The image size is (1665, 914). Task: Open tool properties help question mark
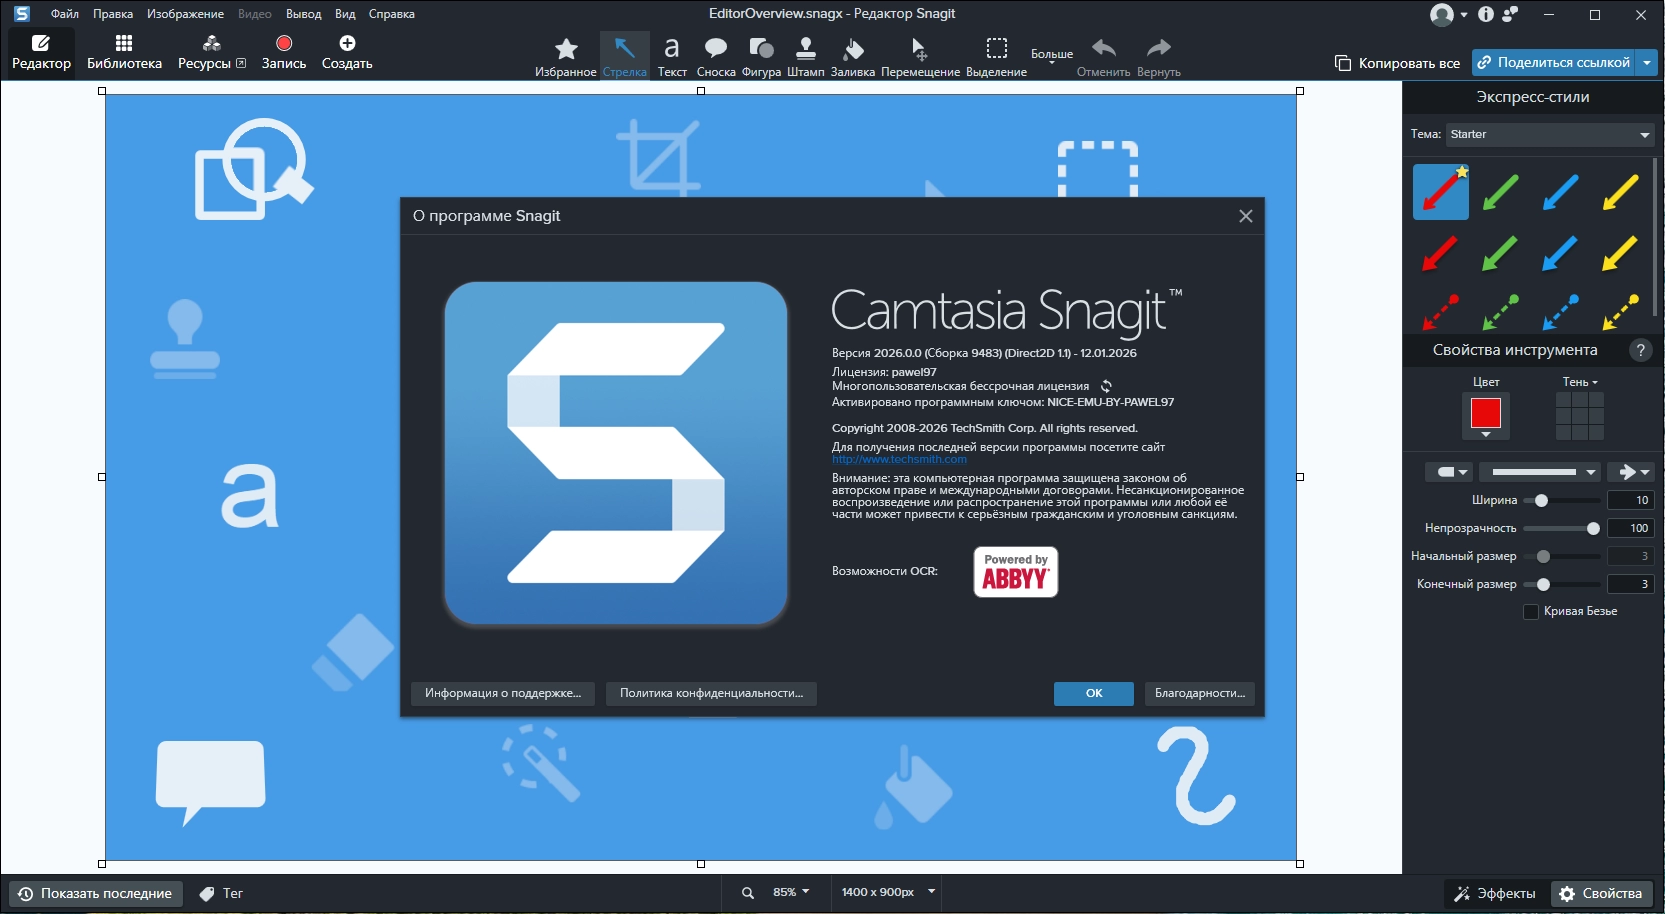coord(1640,350)
